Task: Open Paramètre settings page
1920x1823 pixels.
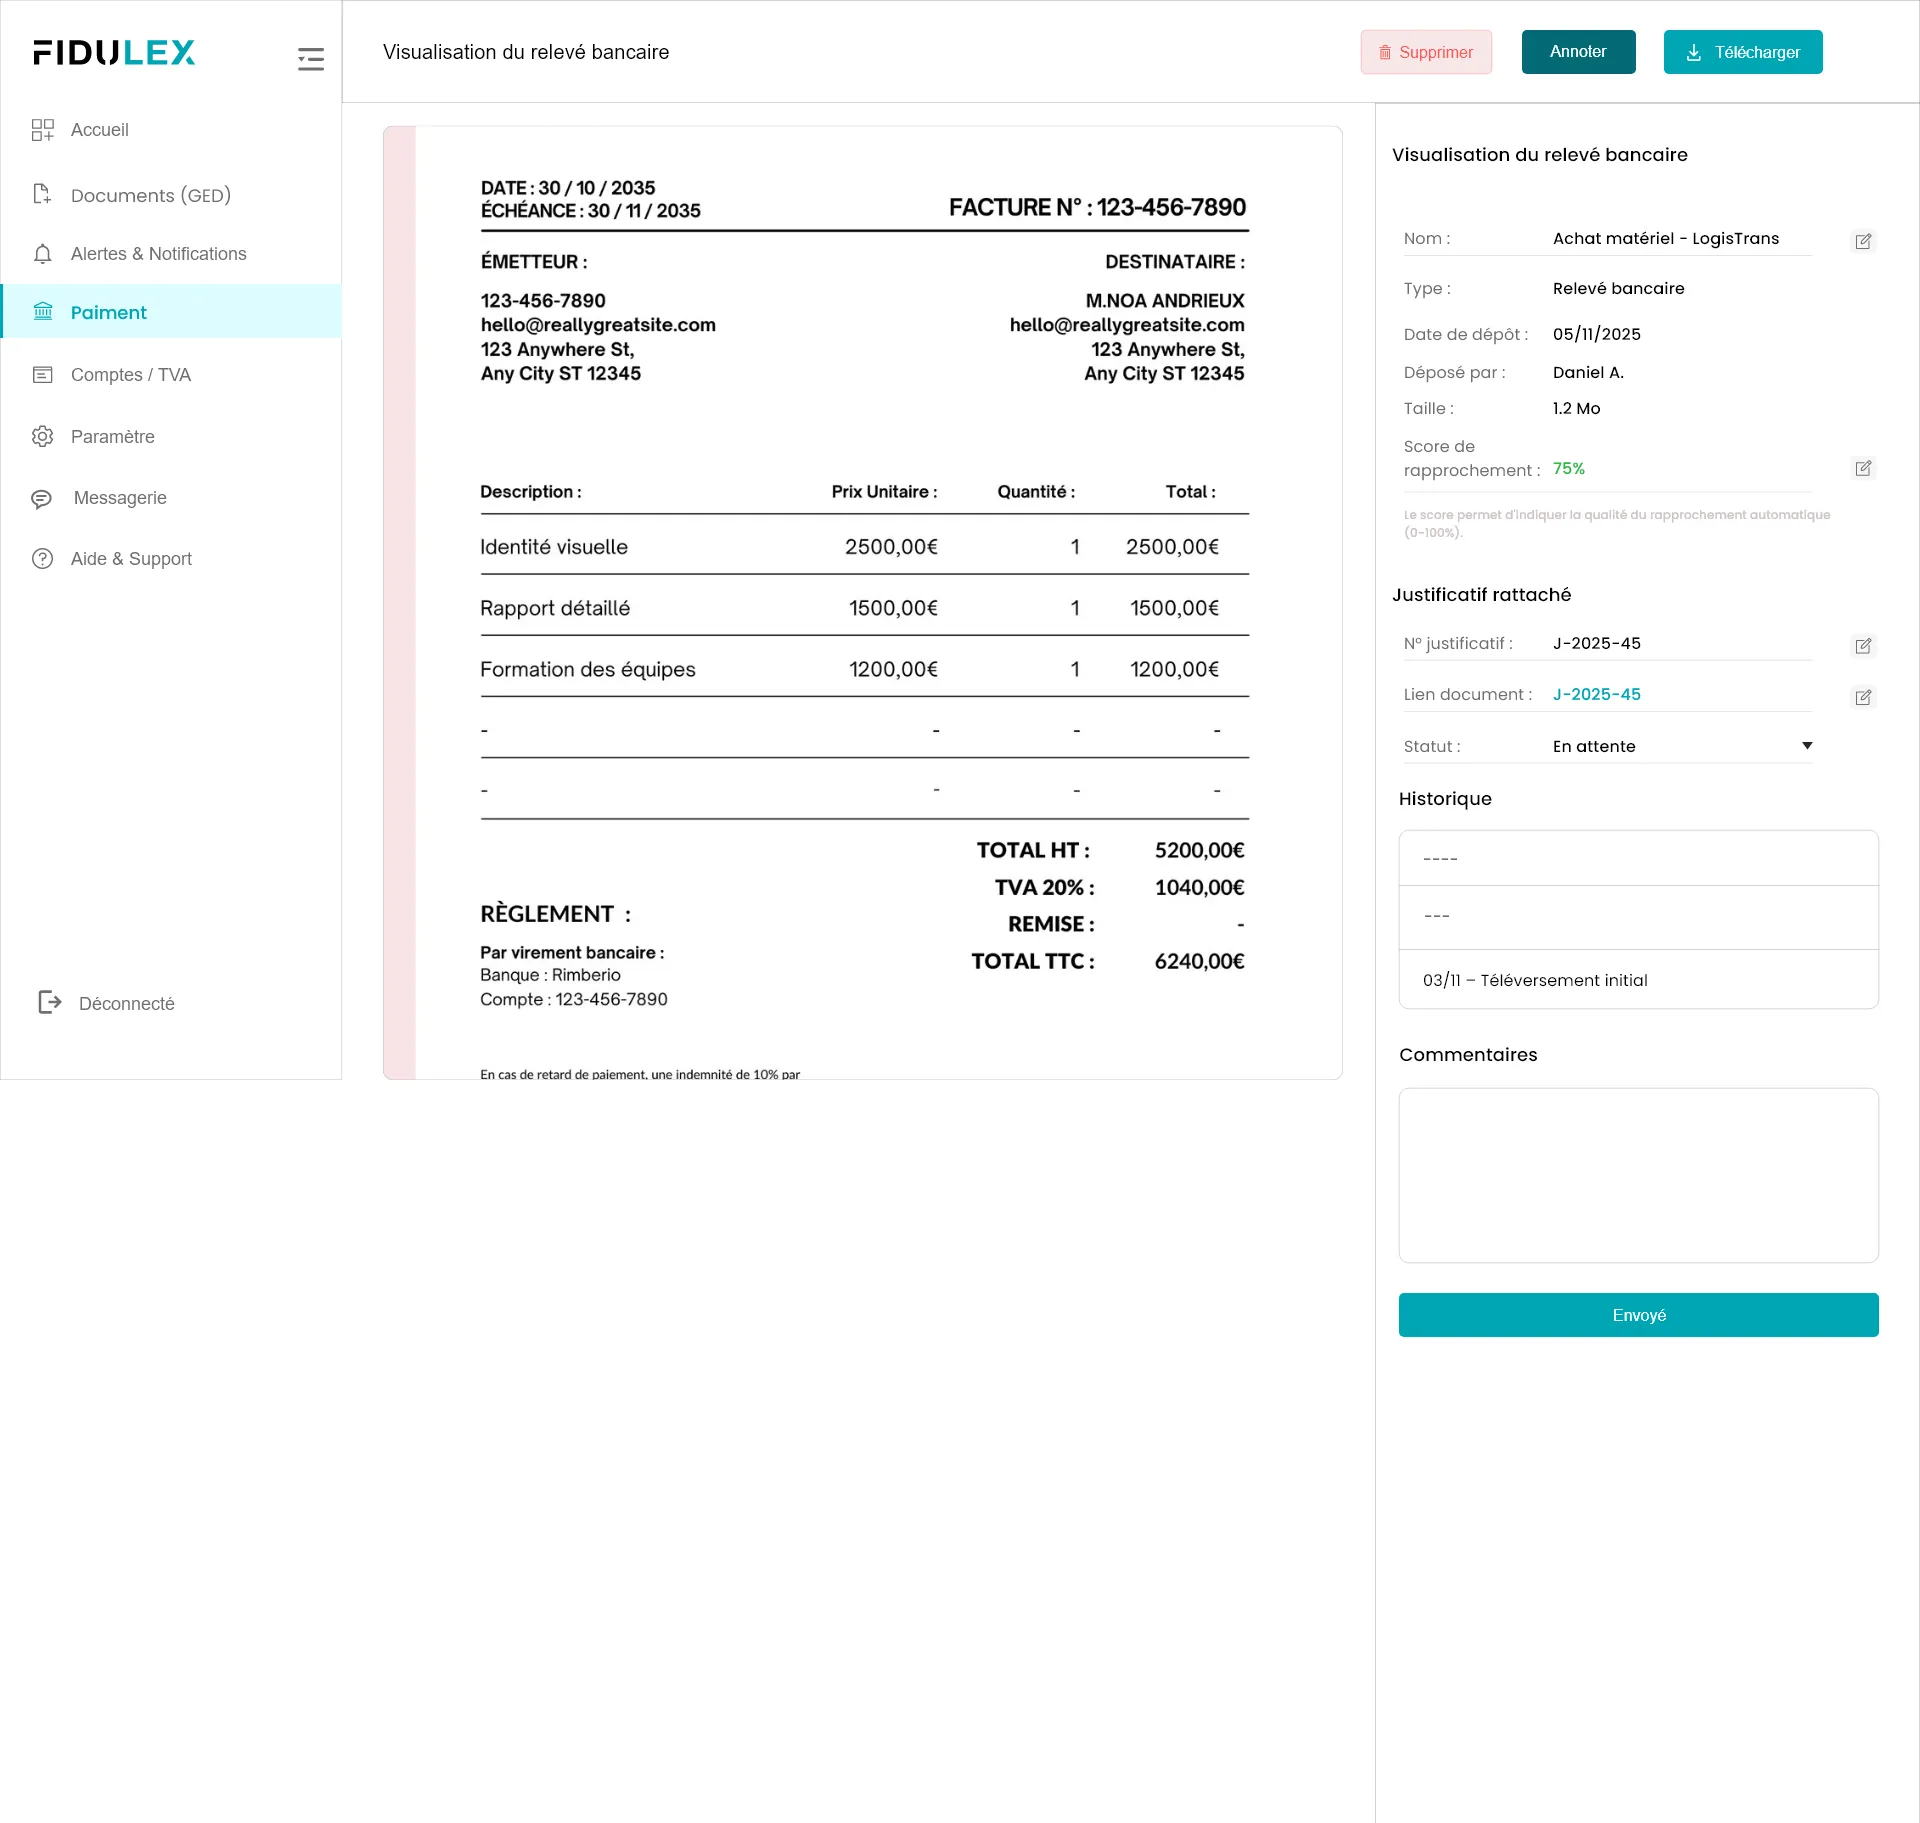Action: [x=112, y=437]
